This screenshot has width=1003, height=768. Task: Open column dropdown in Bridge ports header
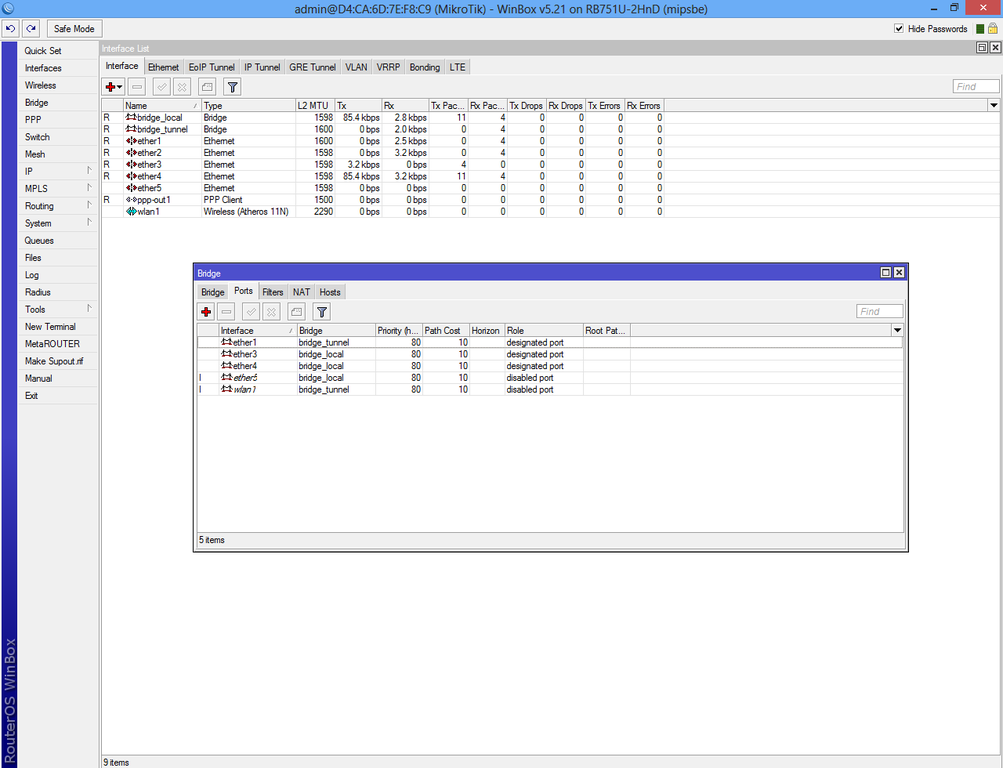coord(897,330)
